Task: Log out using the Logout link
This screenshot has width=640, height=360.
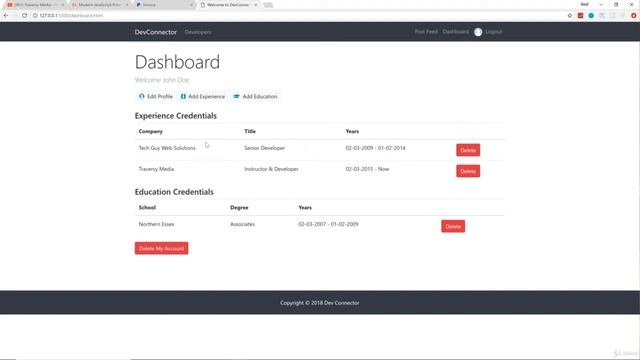Action: (x=493, y=31)
